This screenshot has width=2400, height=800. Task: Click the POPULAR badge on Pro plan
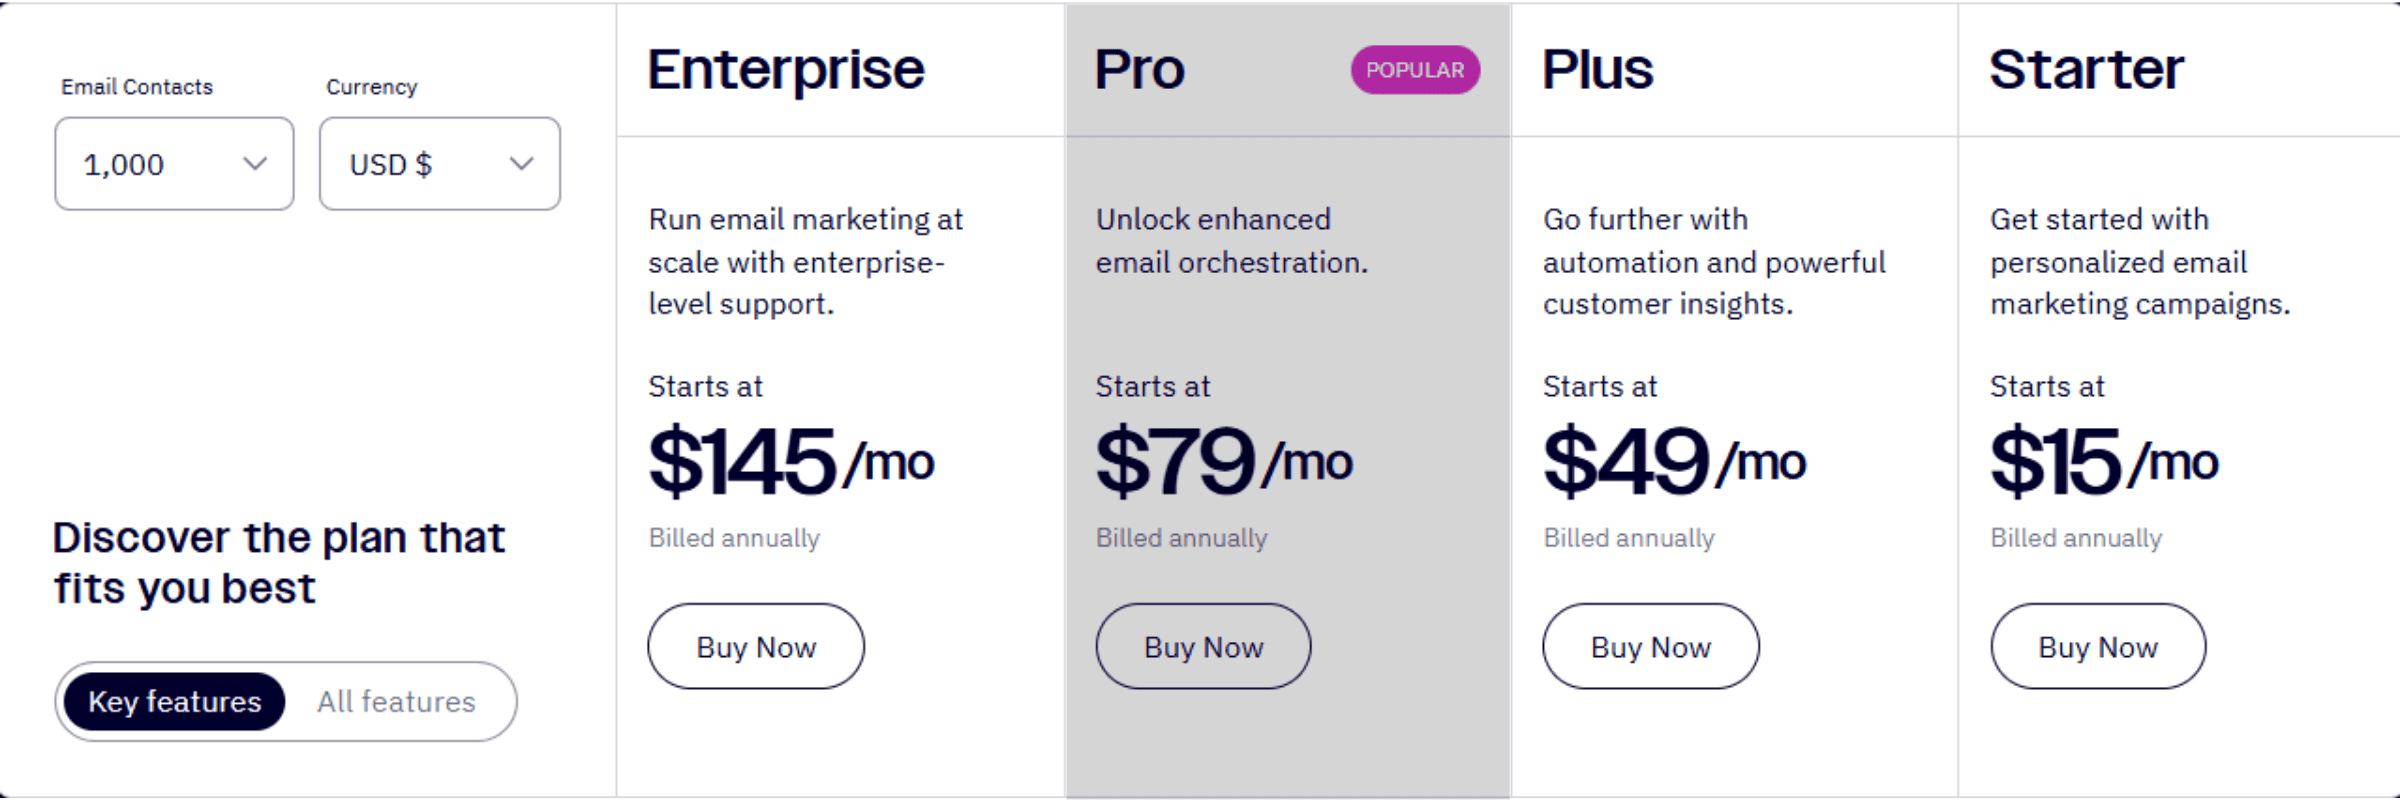point(1414,70)
